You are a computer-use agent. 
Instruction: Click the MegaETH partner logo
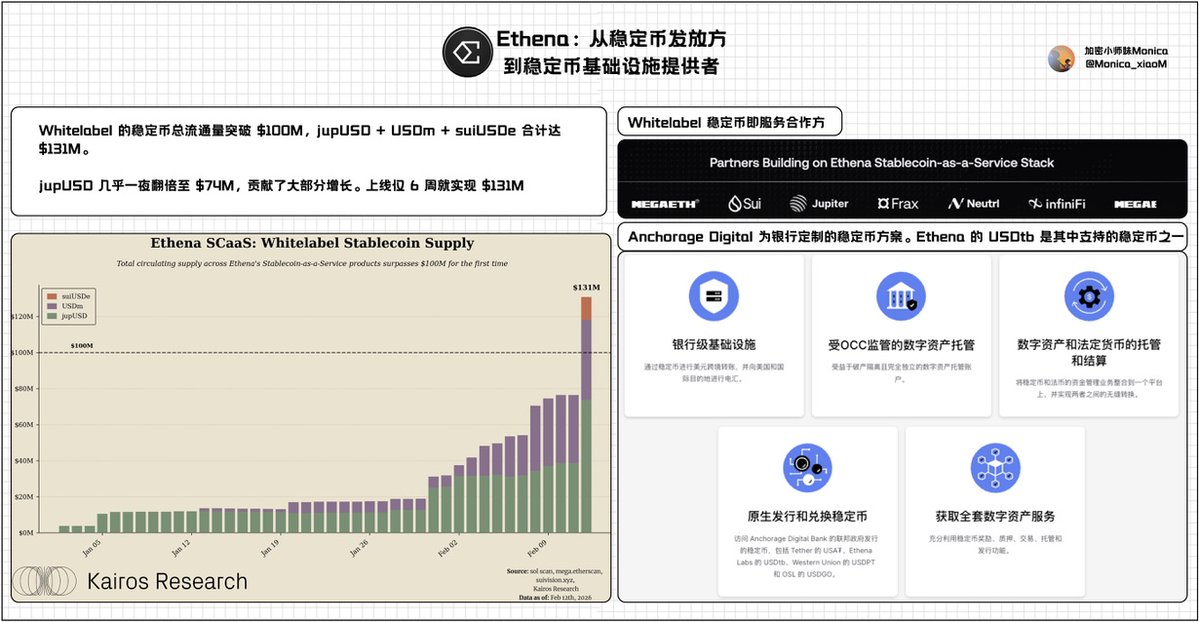click(x=664, y=204)
